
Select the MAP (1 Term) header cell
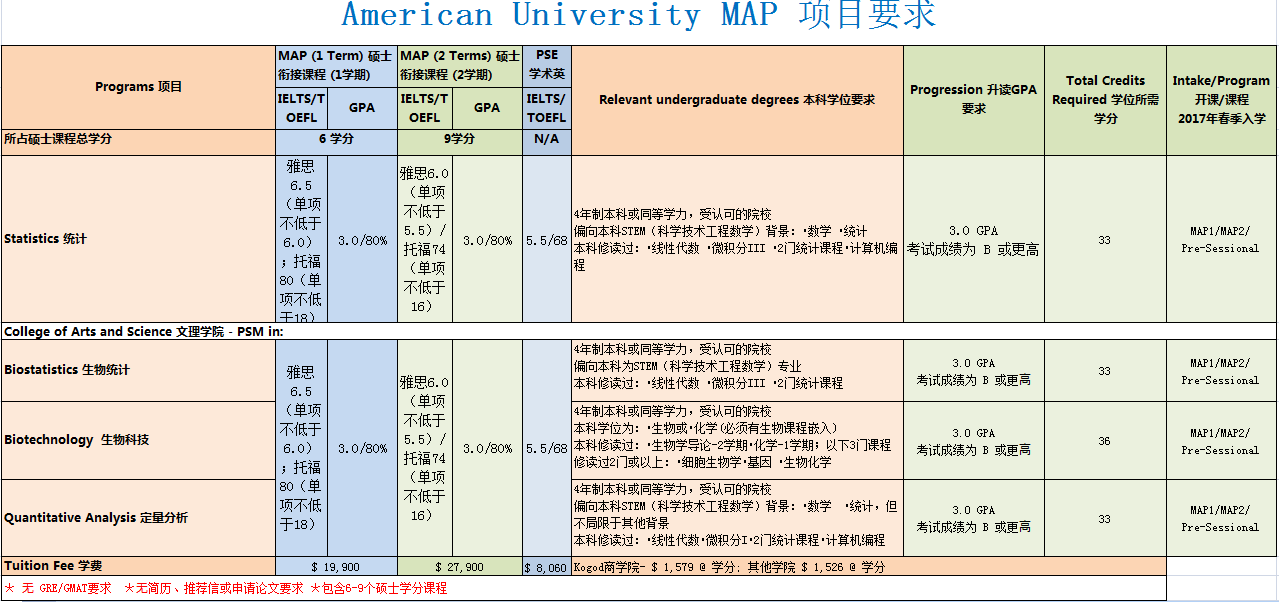(x=336, y=66)
